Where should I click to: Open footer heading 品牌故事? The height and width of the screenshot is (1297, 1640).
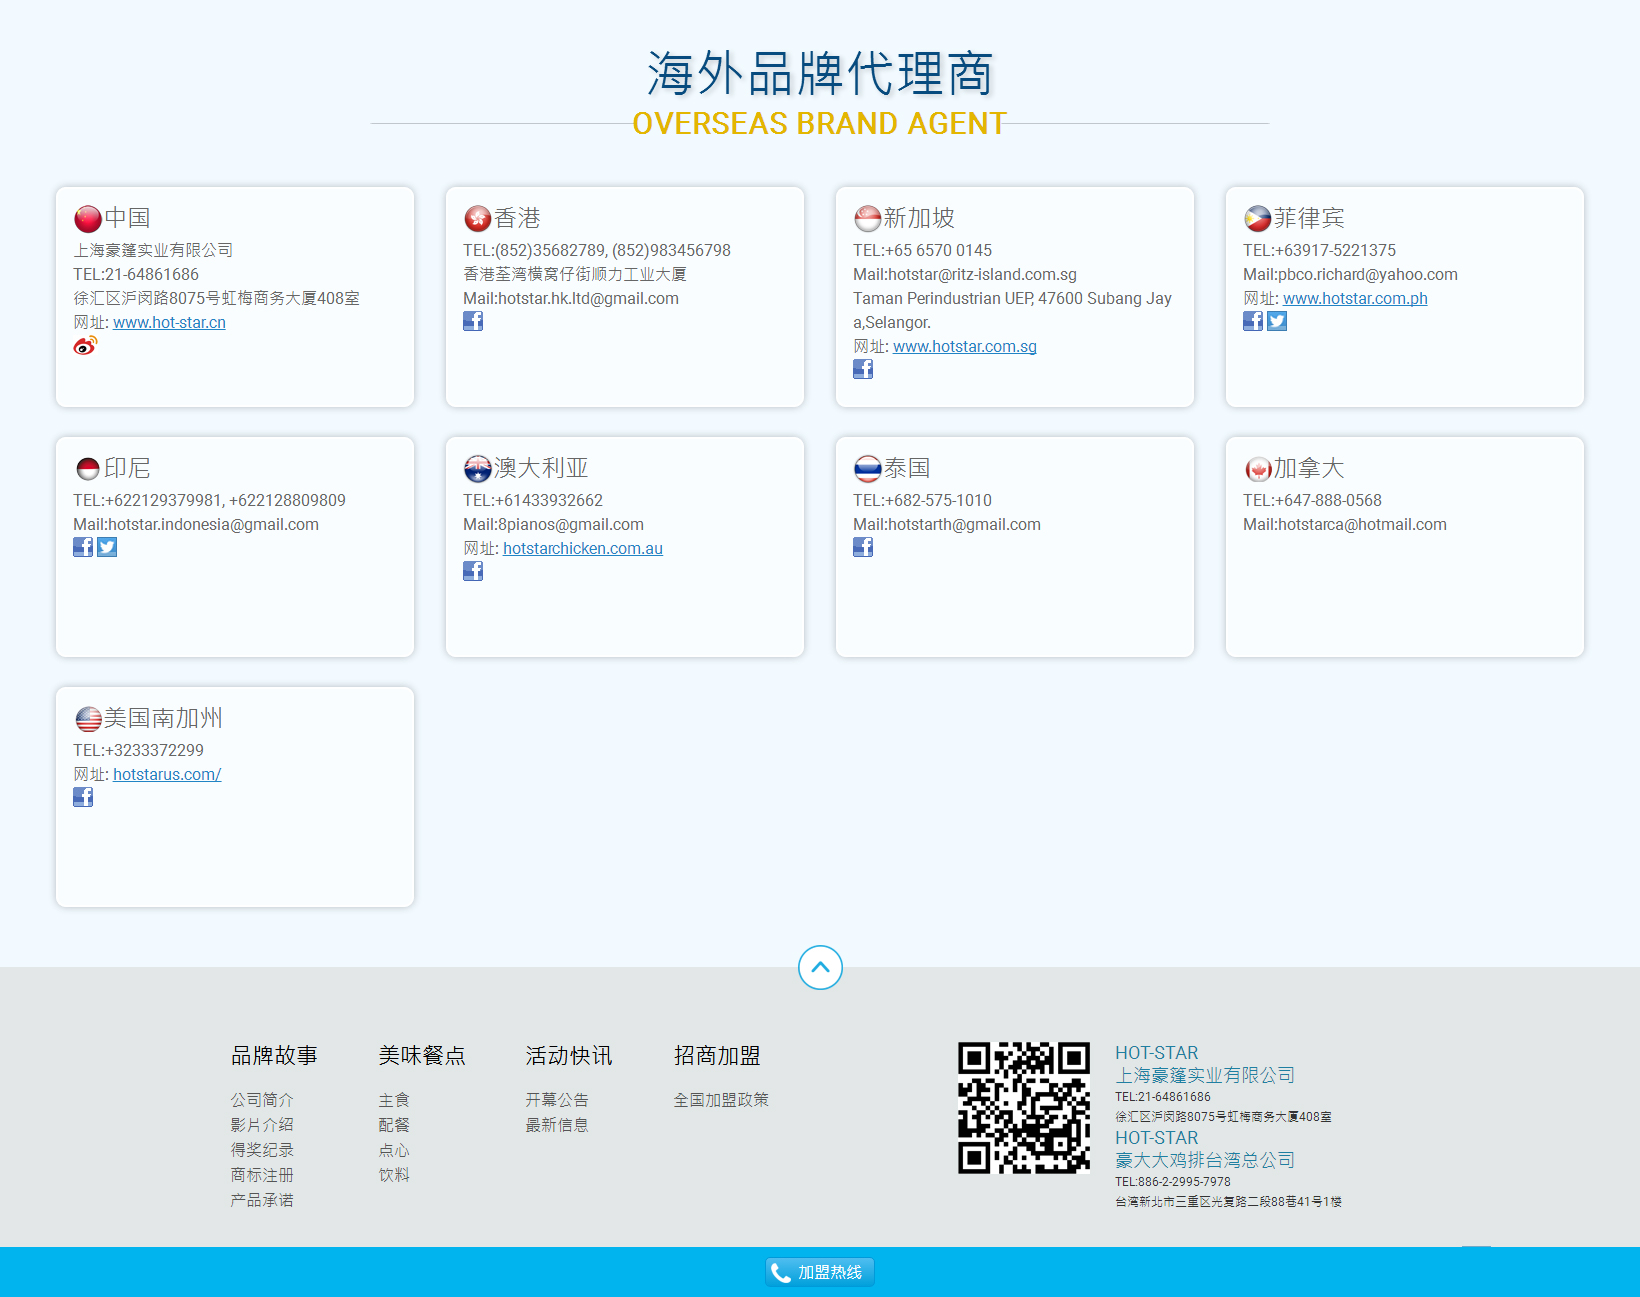274,1055
